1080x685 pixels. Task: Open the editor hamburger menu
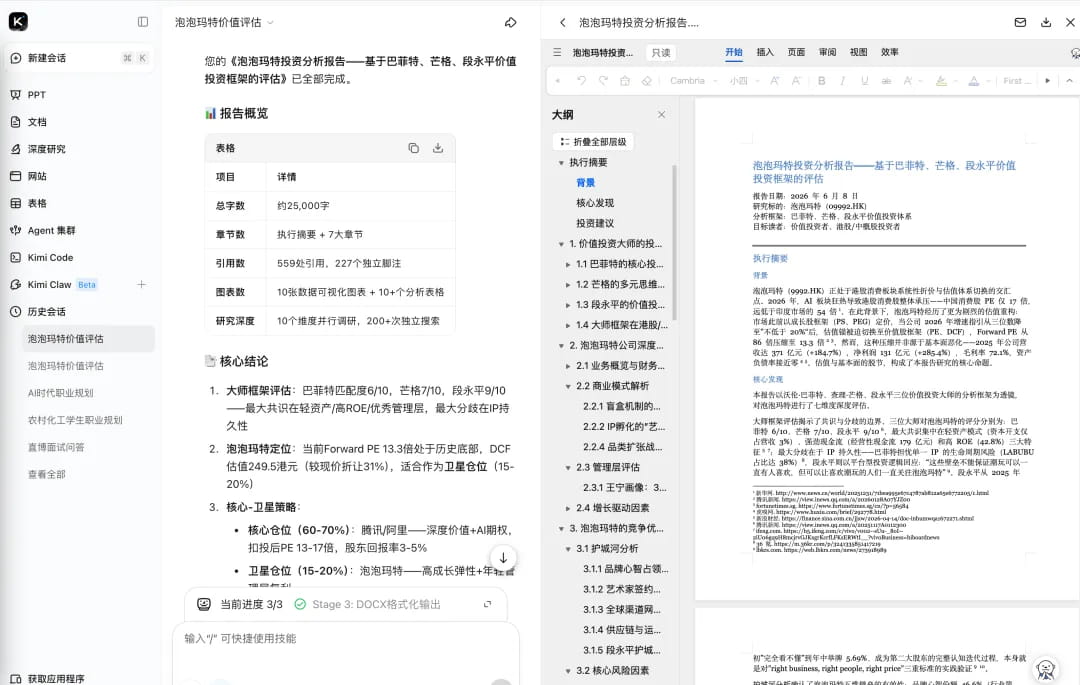(557, 52)
